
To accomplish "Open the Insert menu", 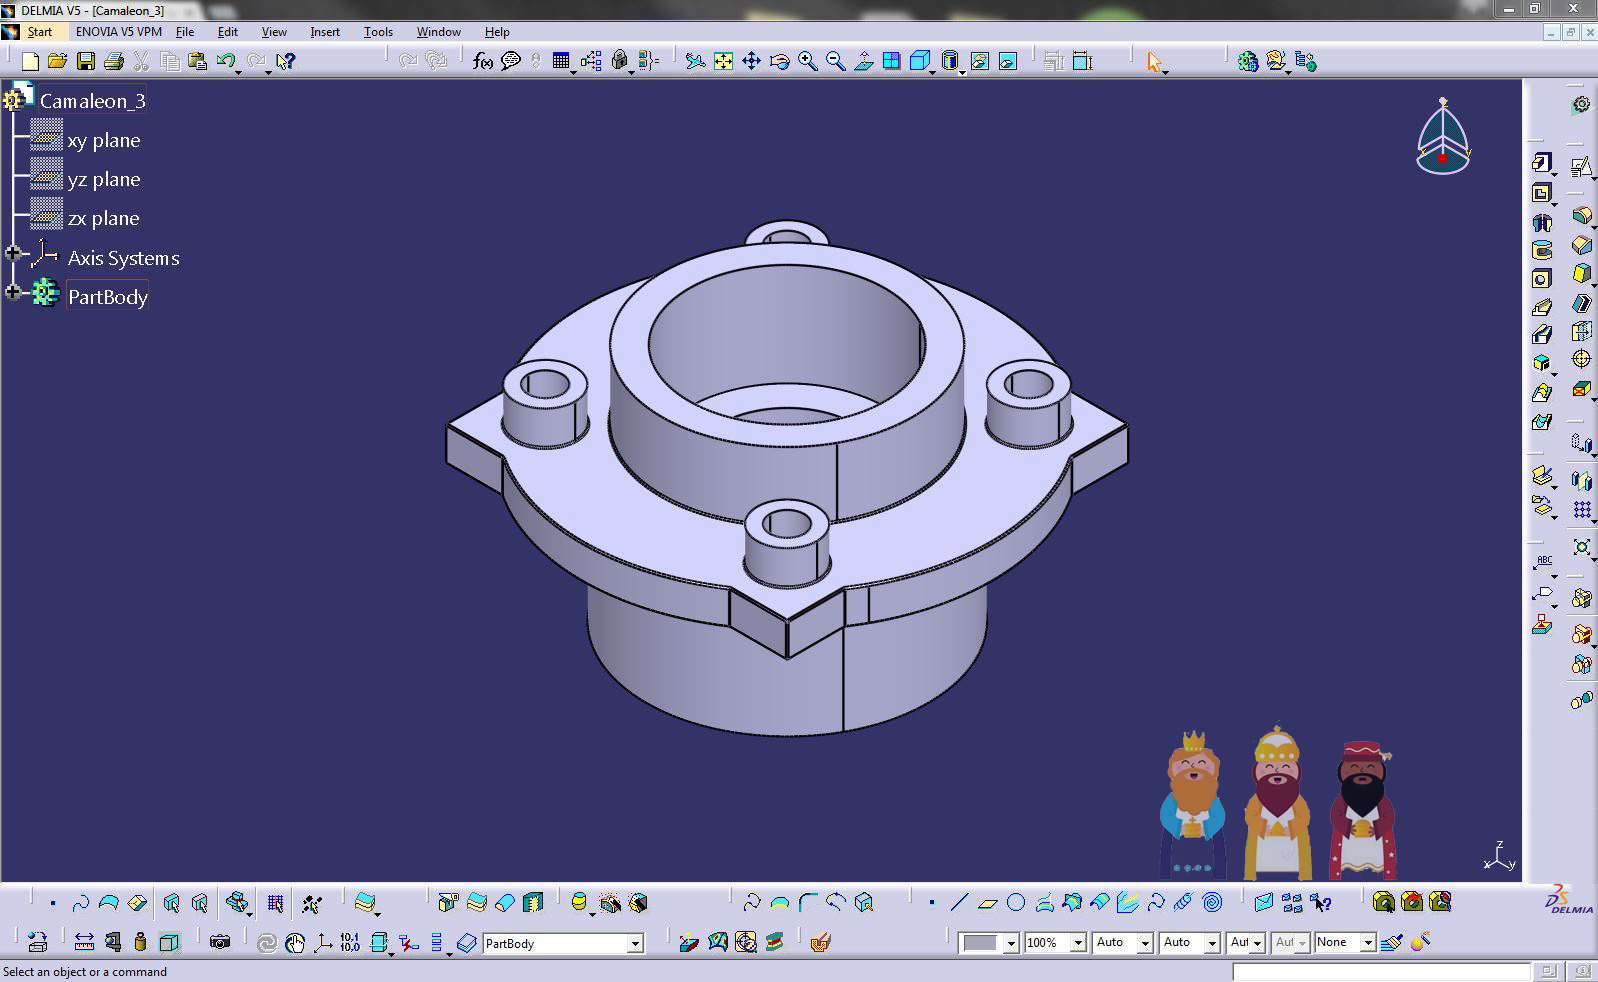I will tap(325, 32).
